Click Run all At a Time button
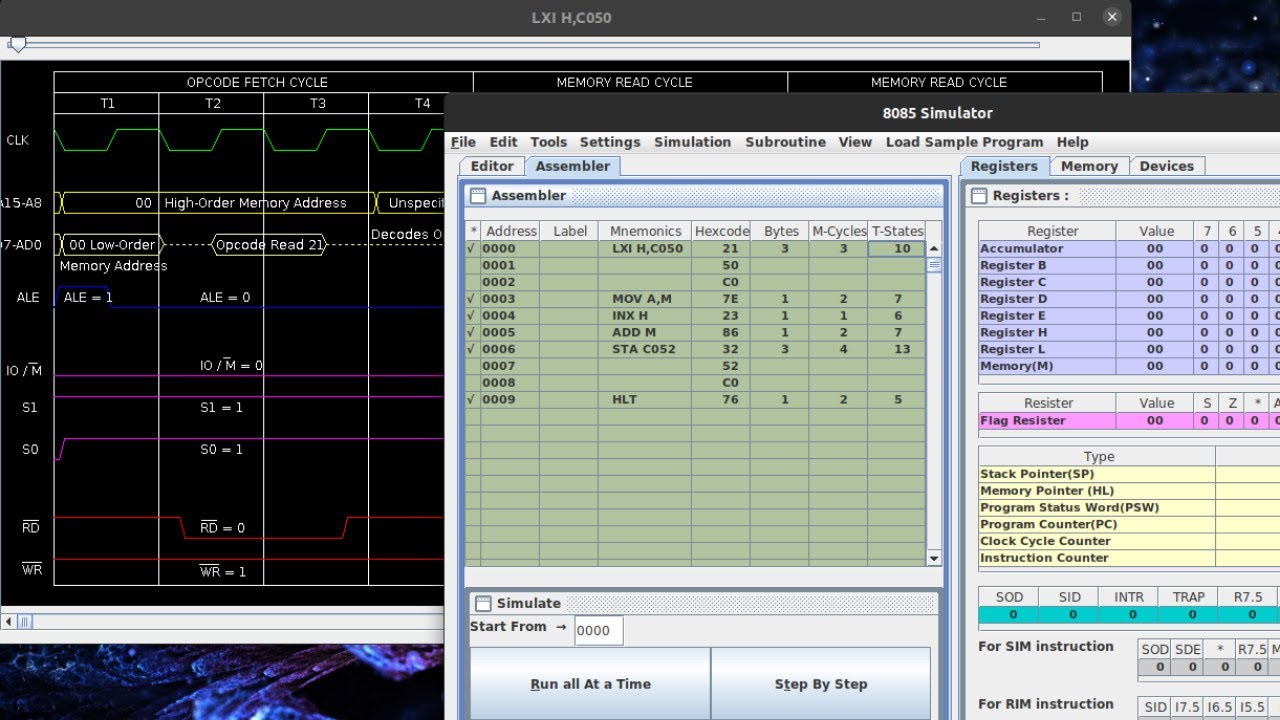The image size is (1280, 720). click(590, 684)
